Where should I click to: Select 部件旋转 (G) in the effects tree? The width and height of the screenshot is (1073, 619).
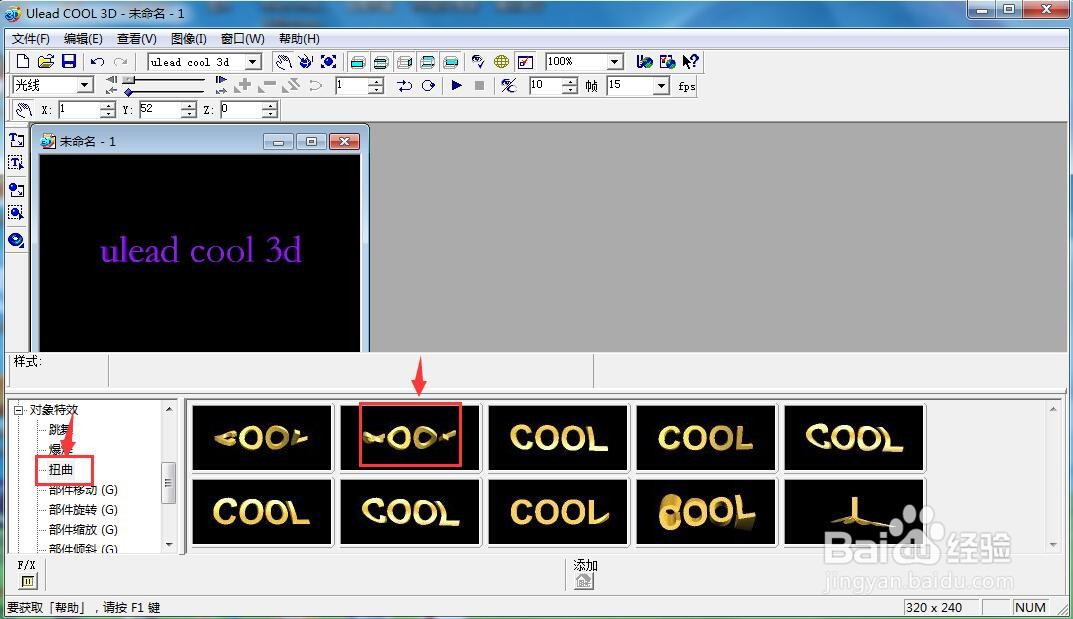[x=83, y=510]
